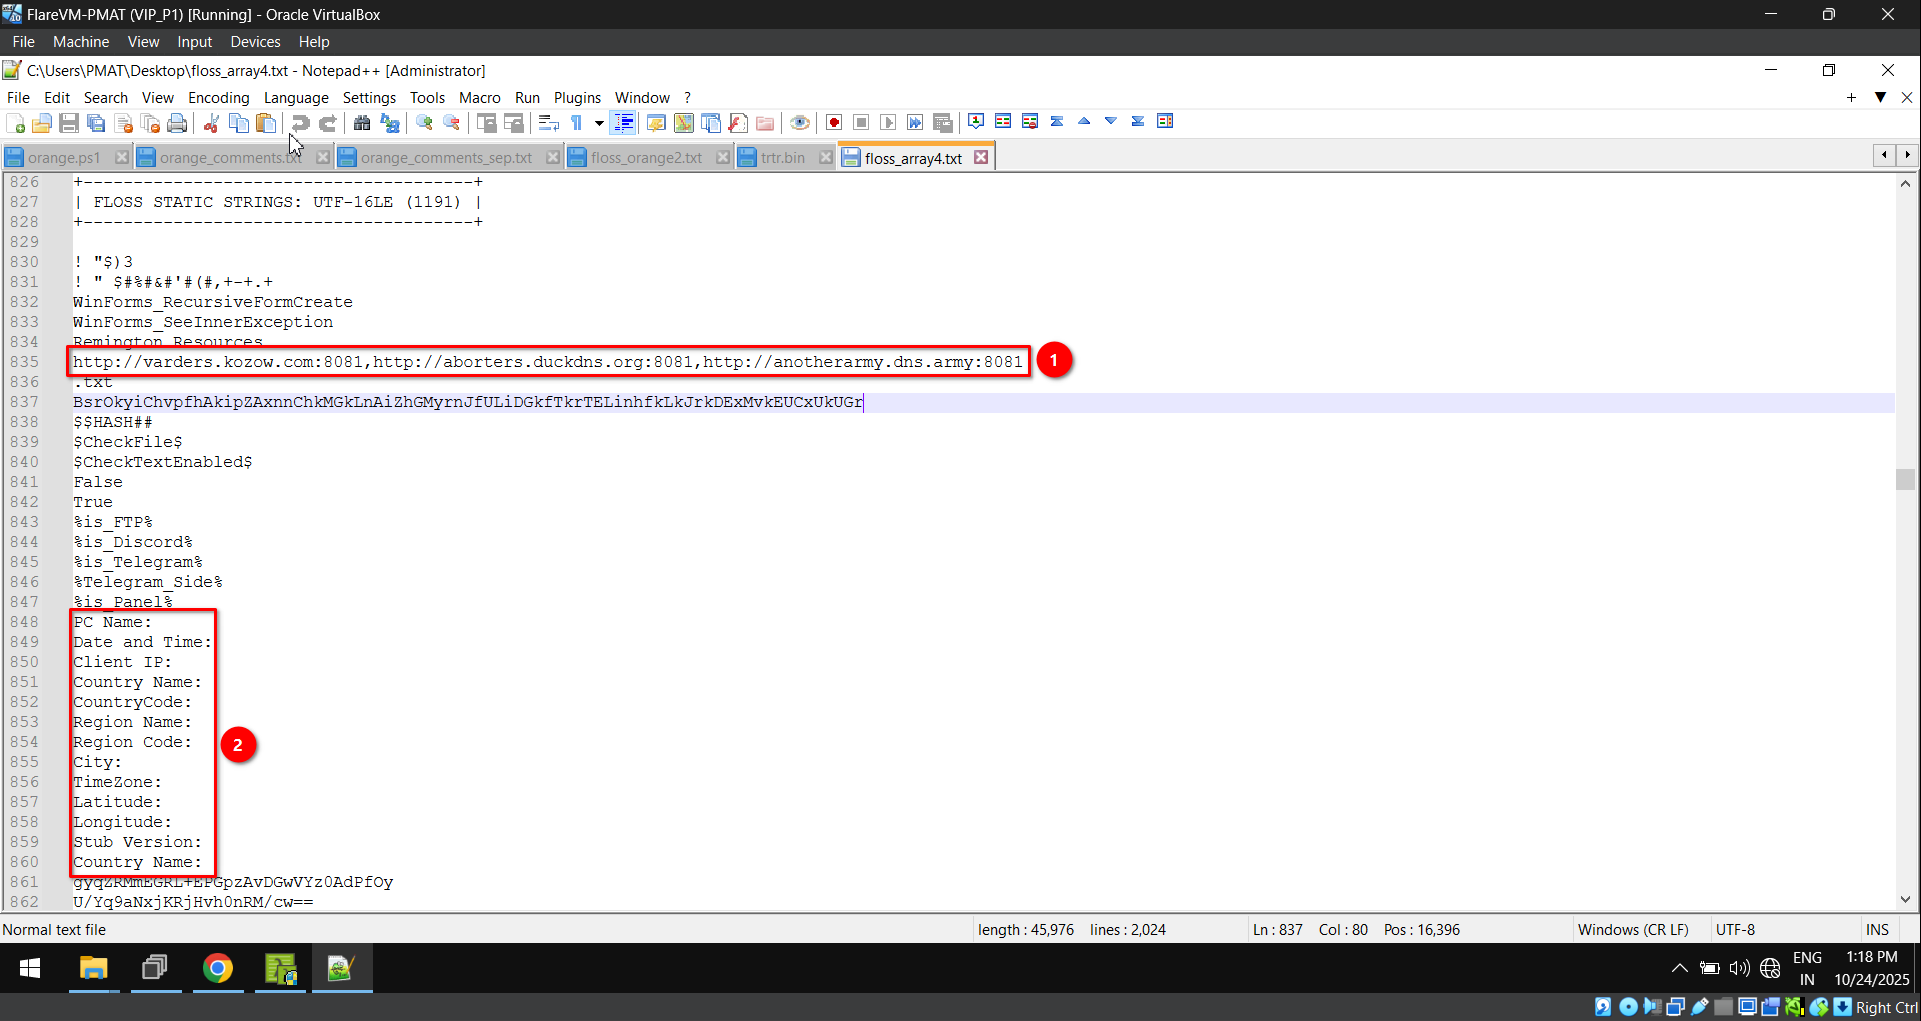Screen dimensions: 1921x1021
Task: Open the tab list triangle dropdown
Action: [1882, 98]
